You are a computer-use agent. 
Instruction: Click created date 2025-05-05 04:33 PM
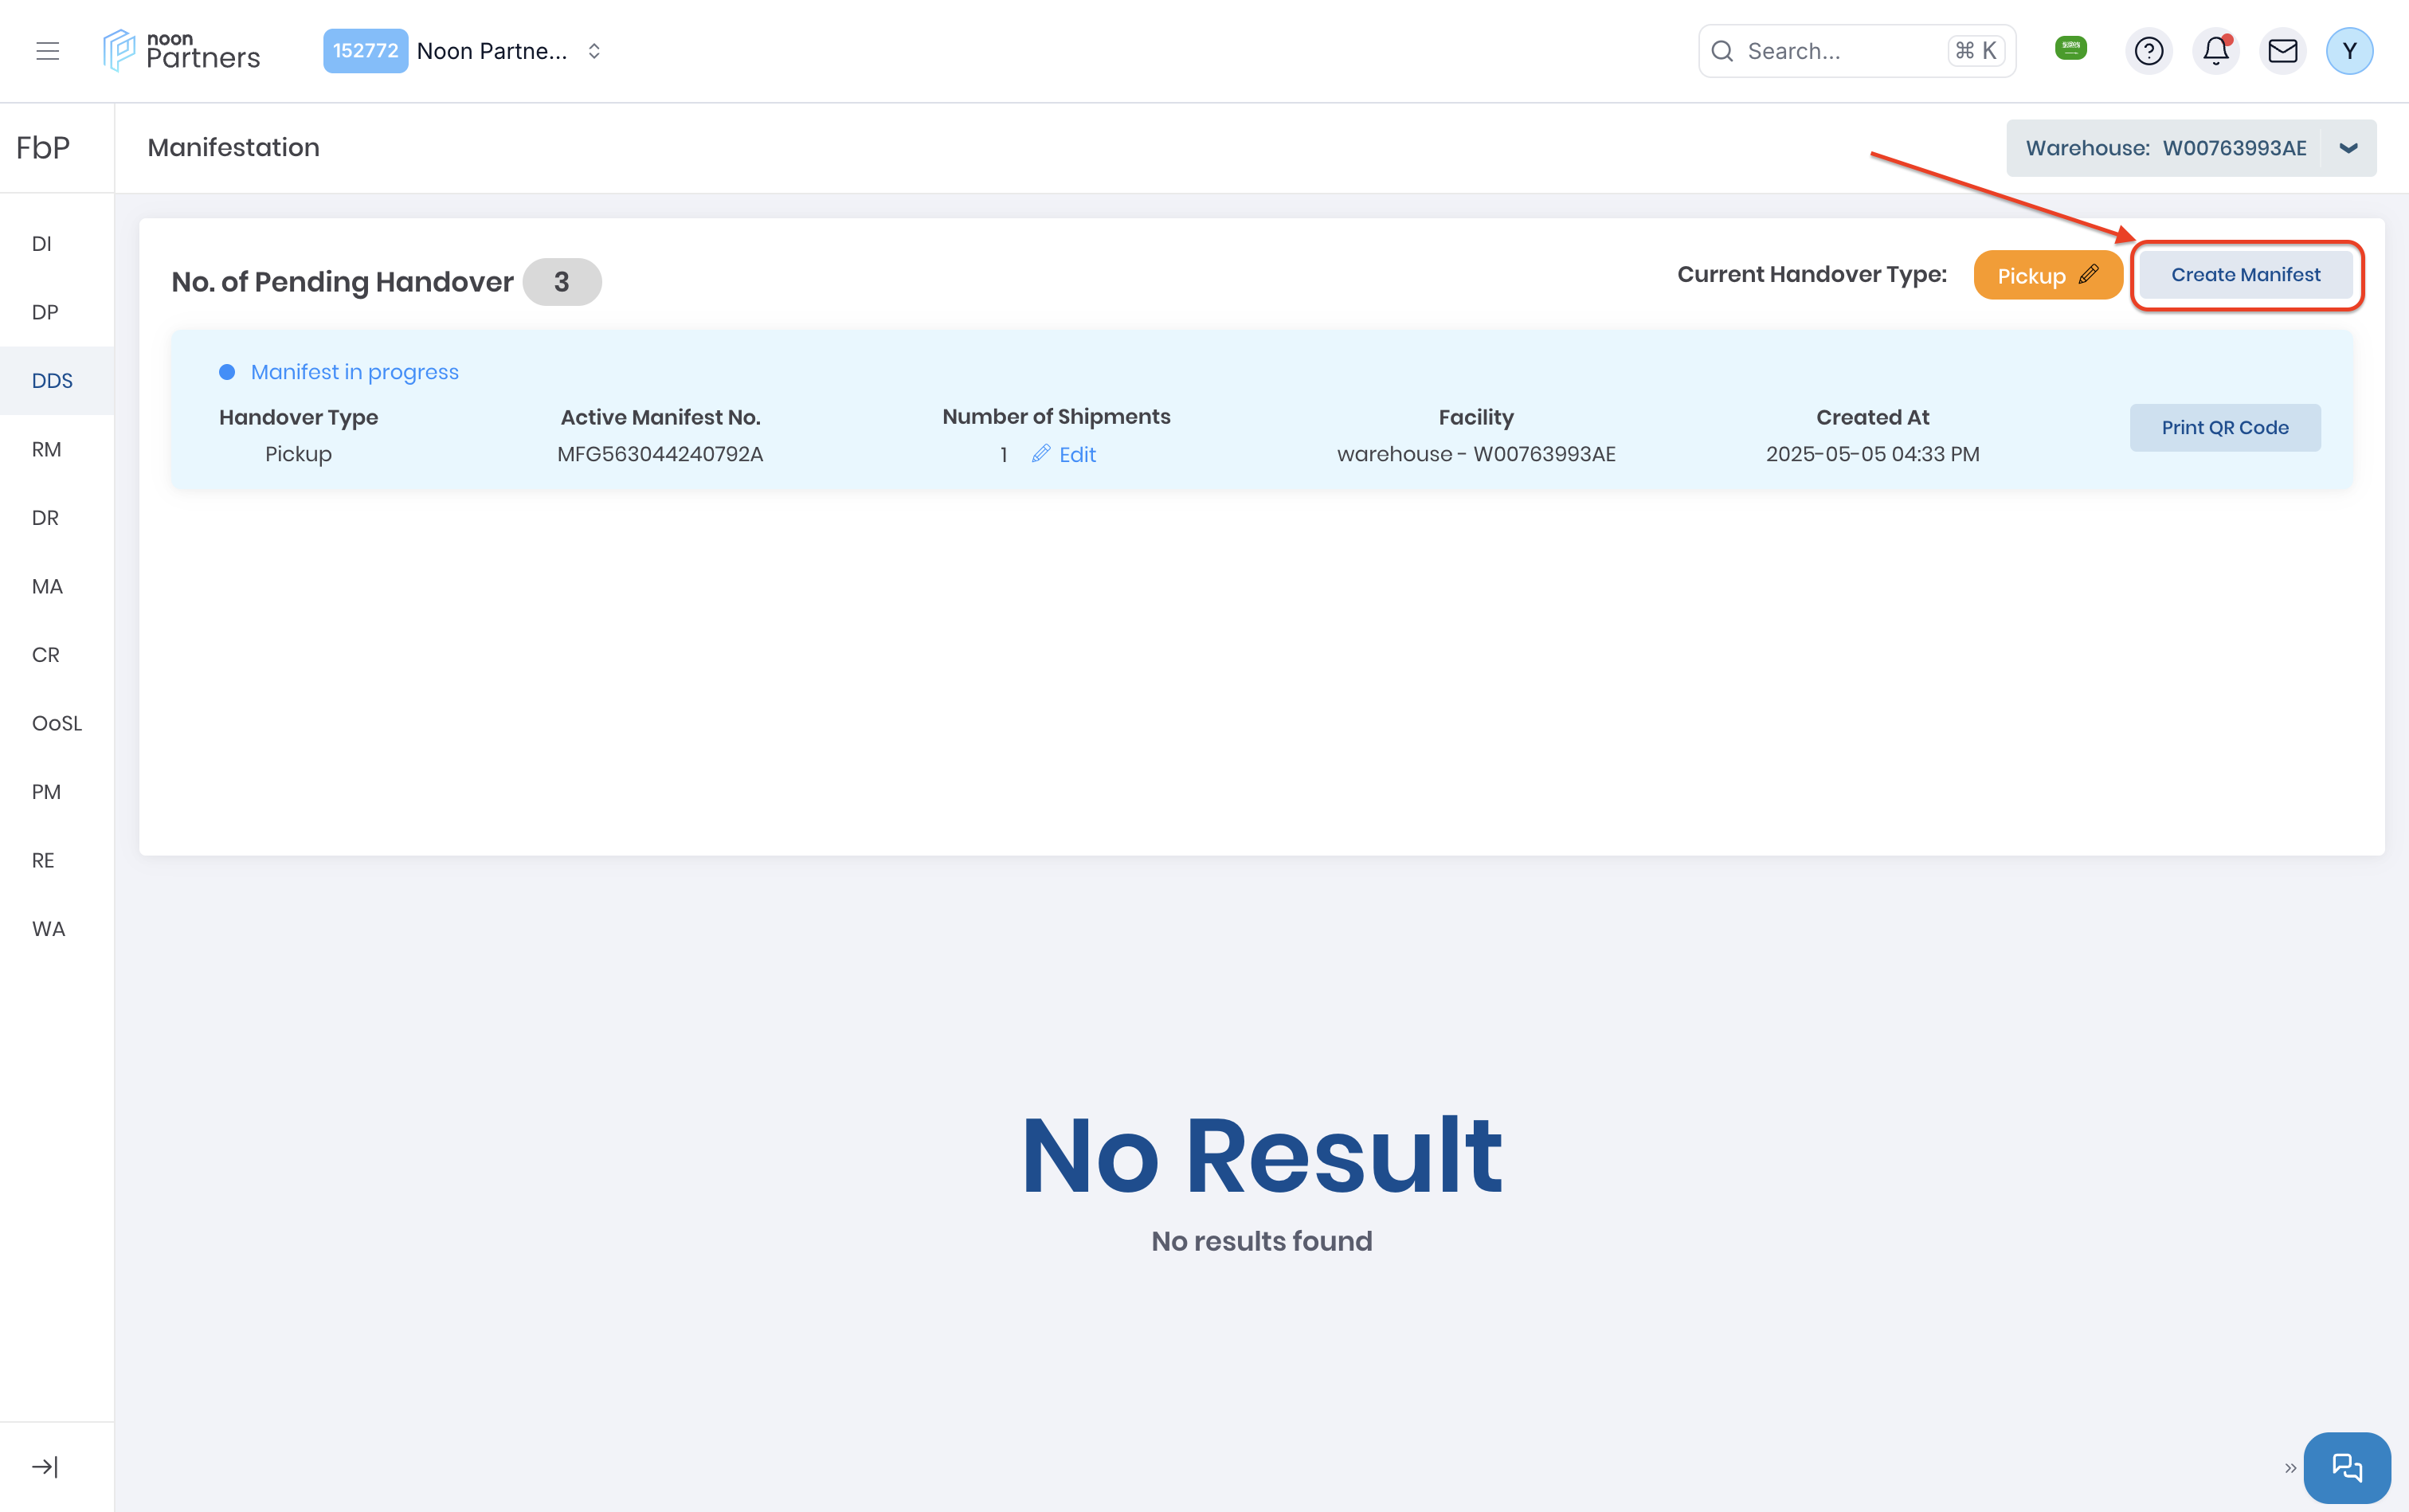[x=1872, y=454]
